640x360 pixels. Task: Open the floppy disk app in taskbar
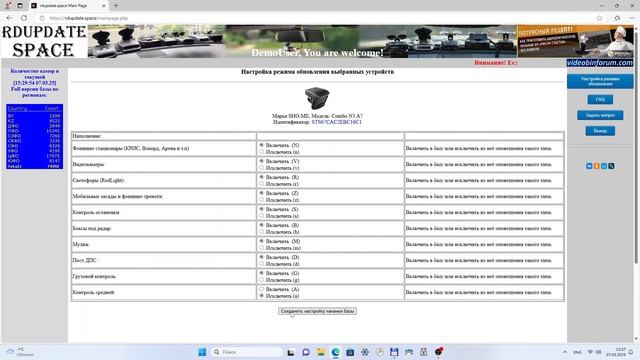pos(394,352)
